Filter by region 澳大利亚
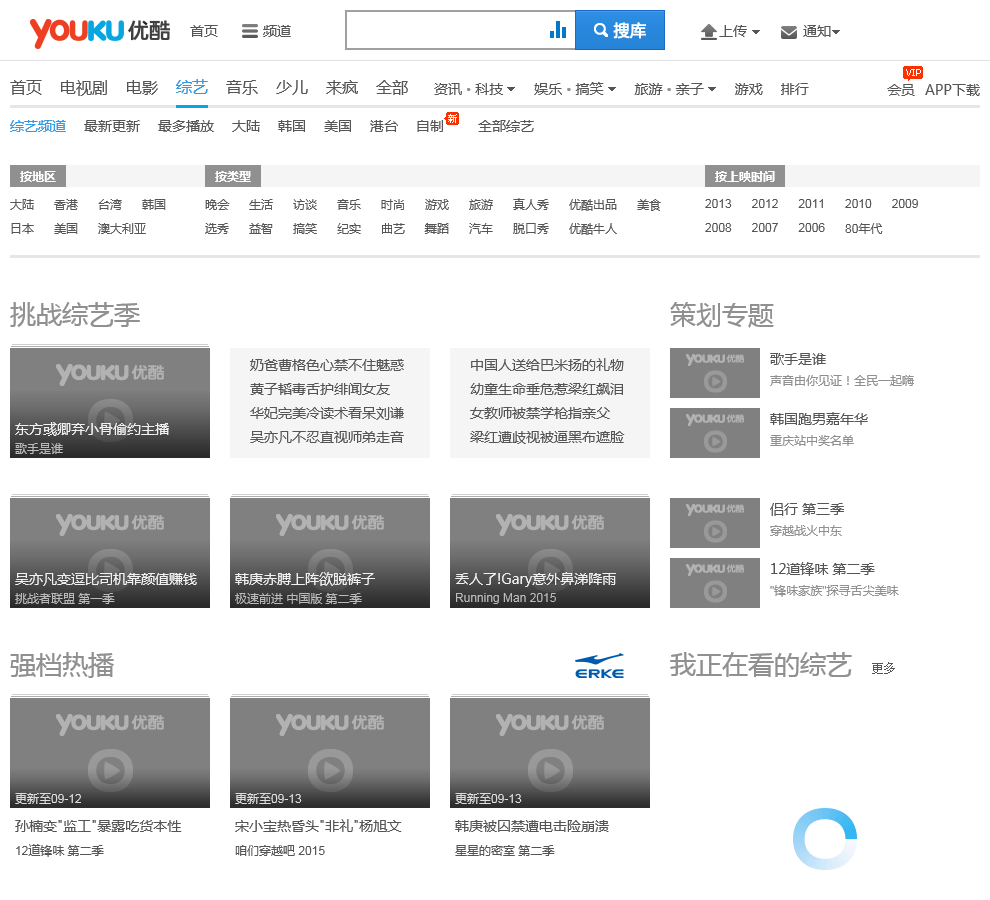 (122, 229)
